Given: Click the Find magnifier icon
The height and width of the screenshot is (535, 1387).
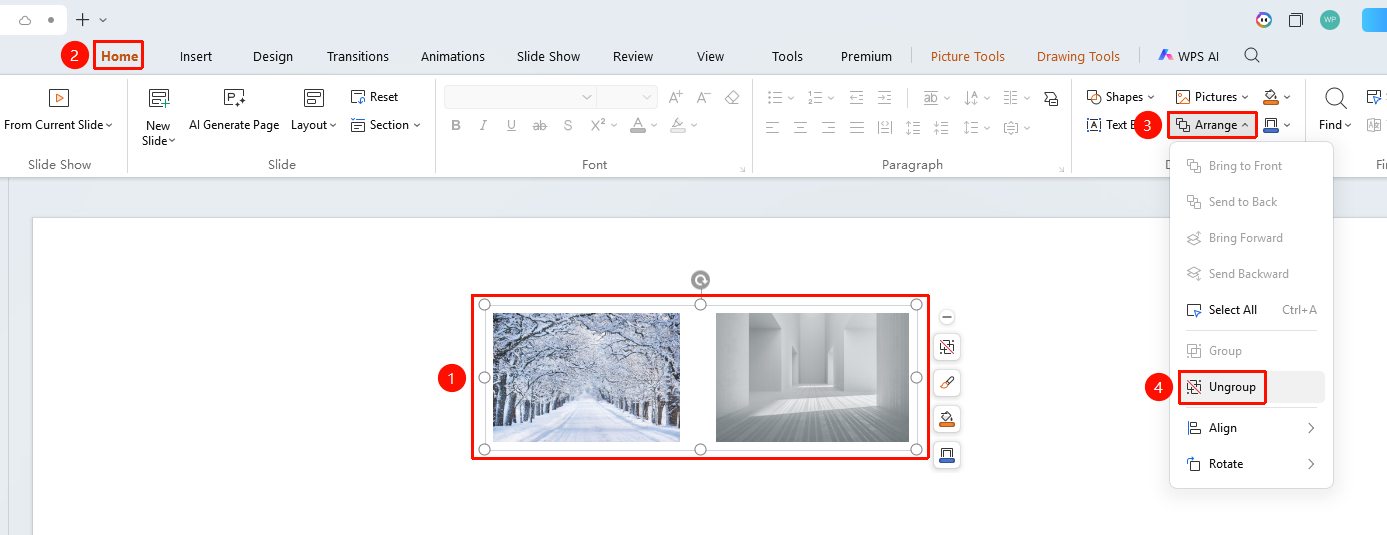Looking at the screenshot, I should [1335, 98].
